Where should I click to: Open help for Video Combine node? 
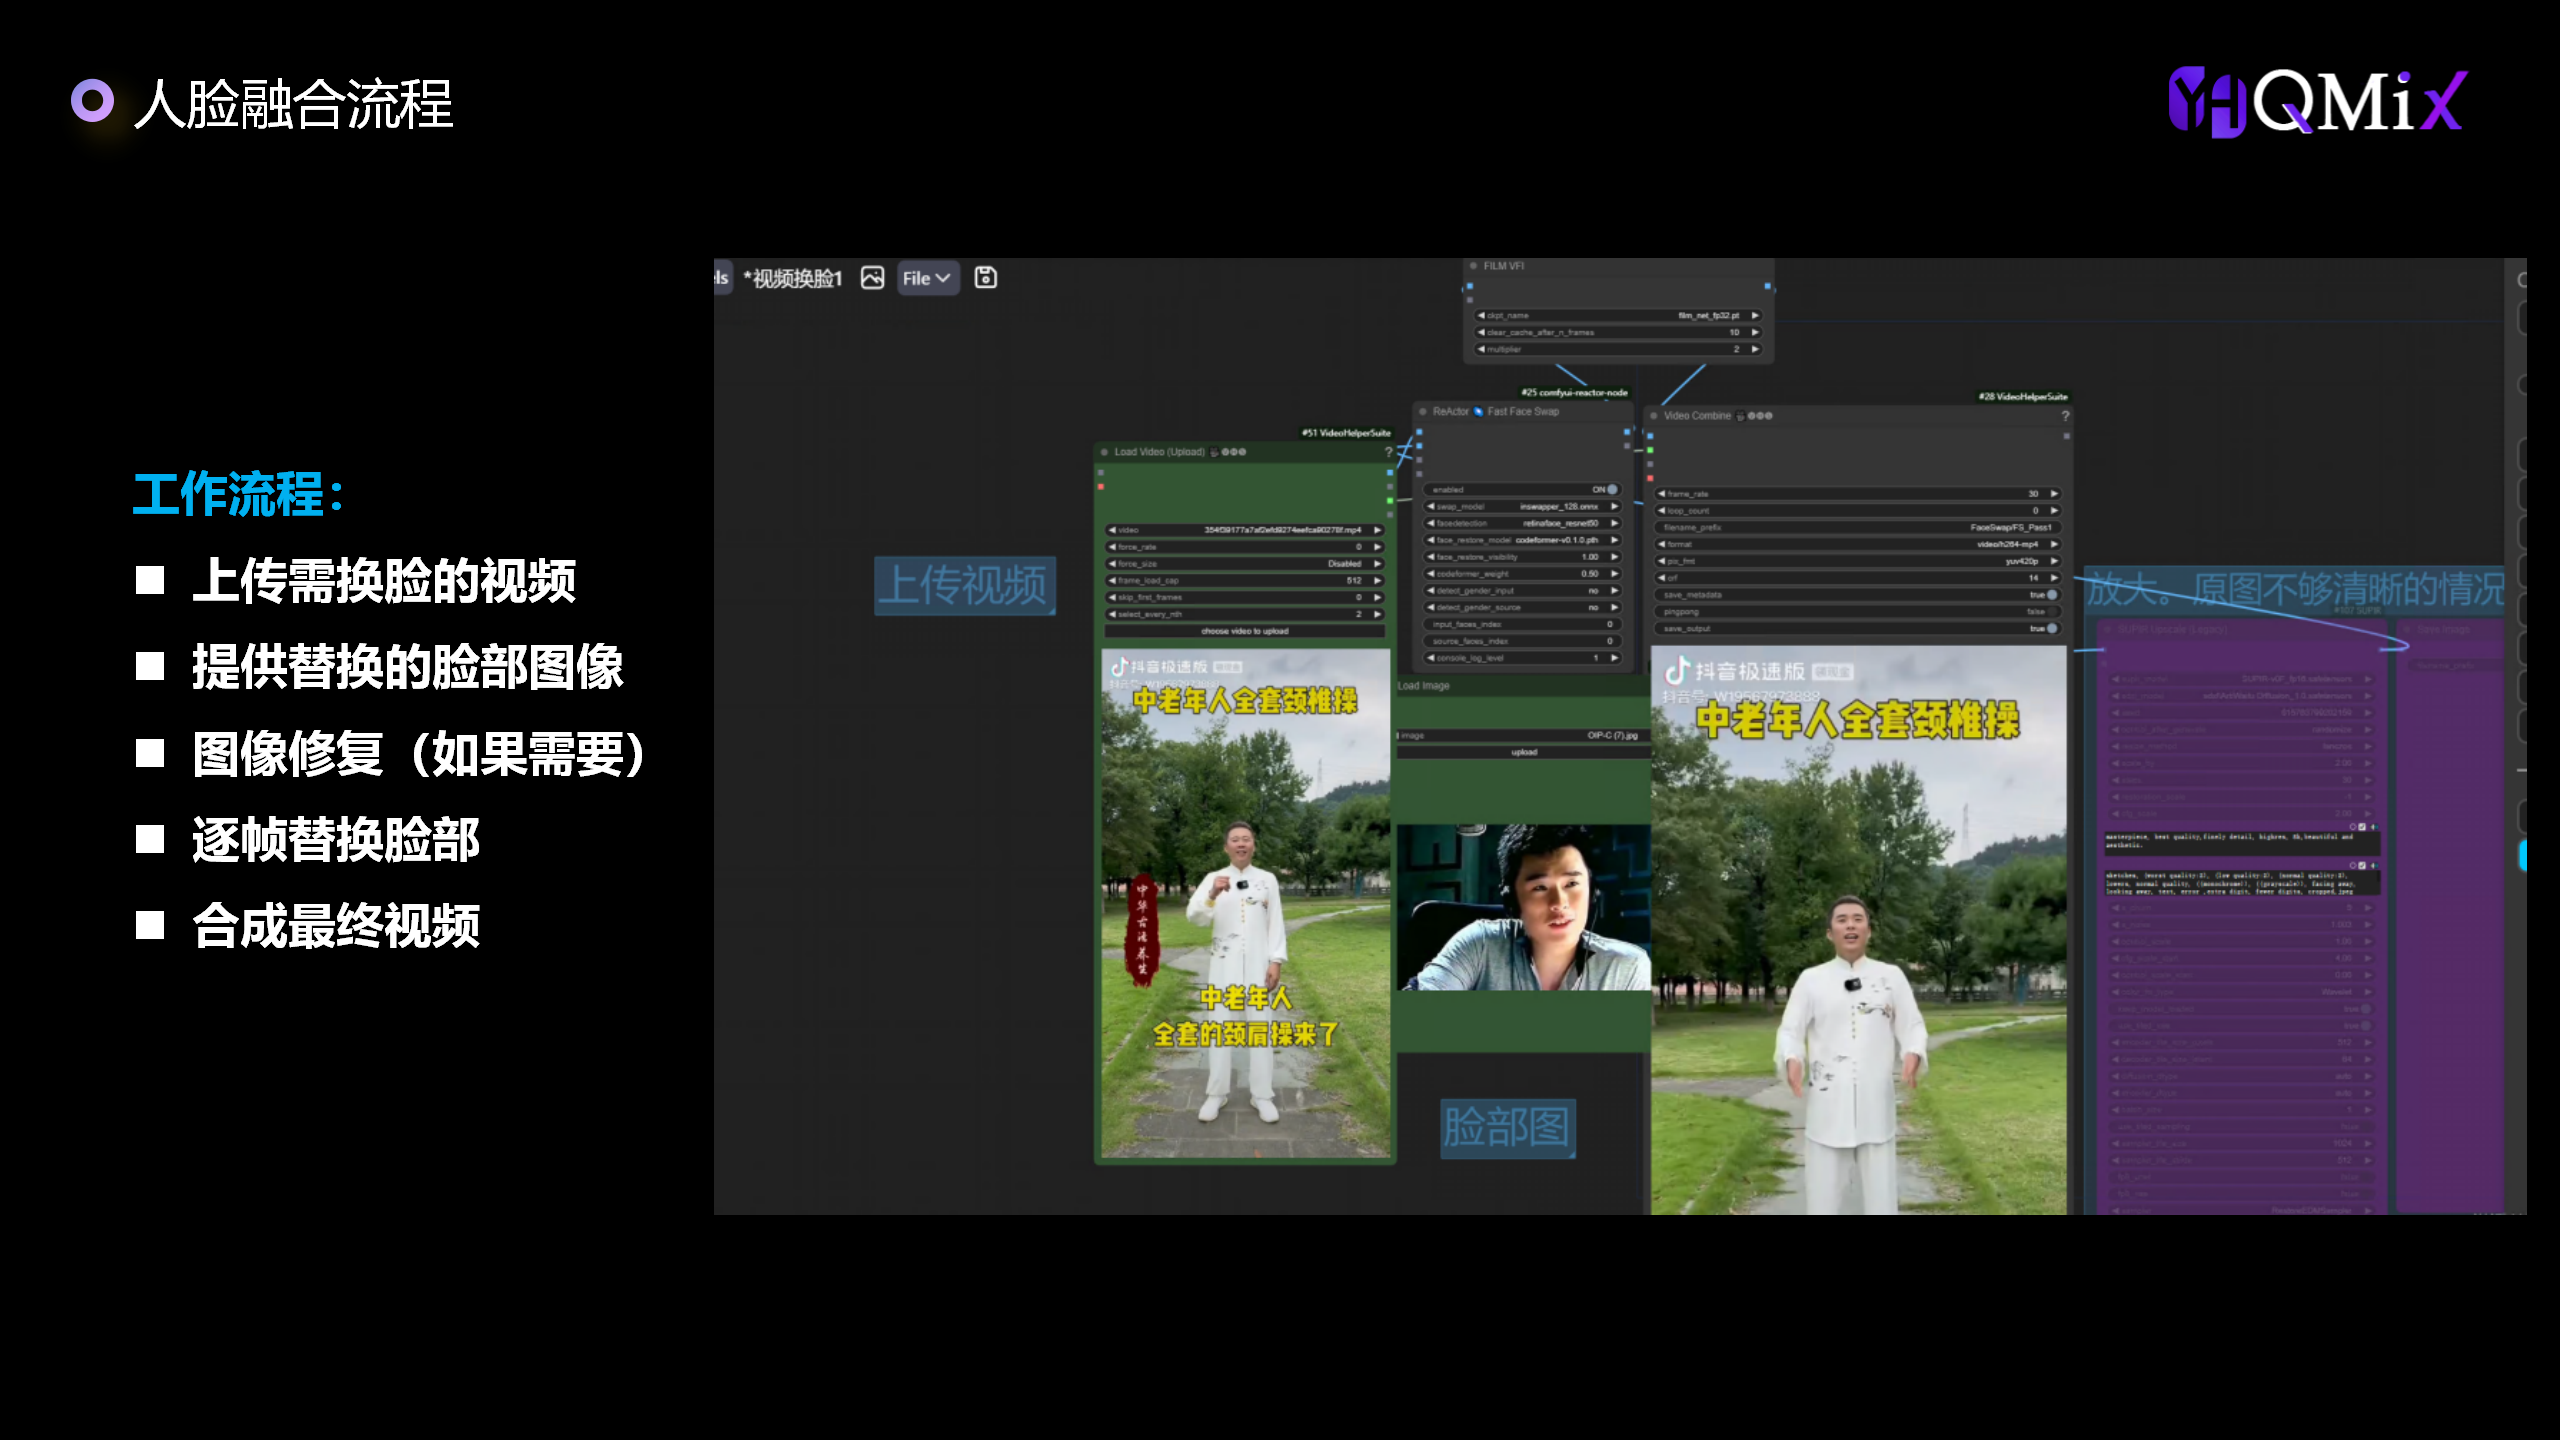click(2065, 416)
